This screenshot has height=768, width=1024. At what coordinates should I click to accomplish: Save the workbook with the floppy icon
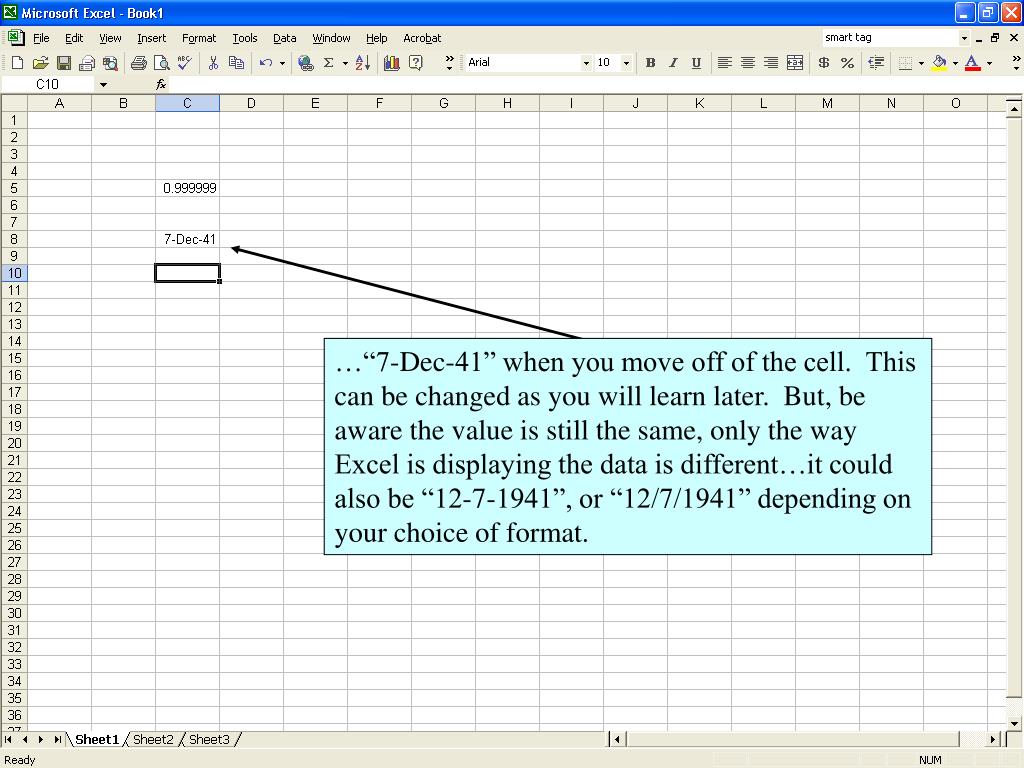point(64,63)
